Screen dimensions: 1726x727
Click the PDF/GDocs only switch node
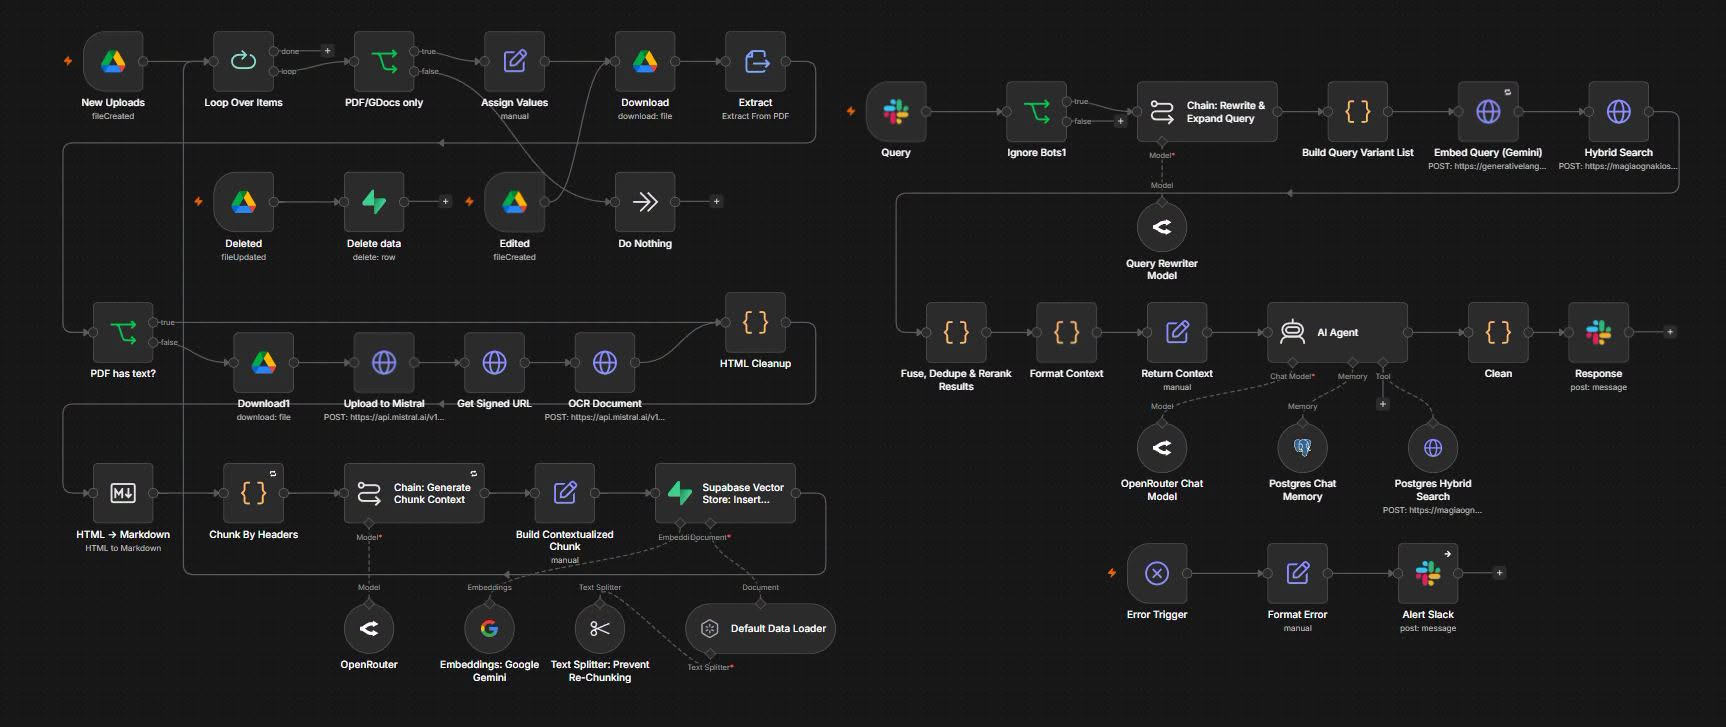coord(384,62)
